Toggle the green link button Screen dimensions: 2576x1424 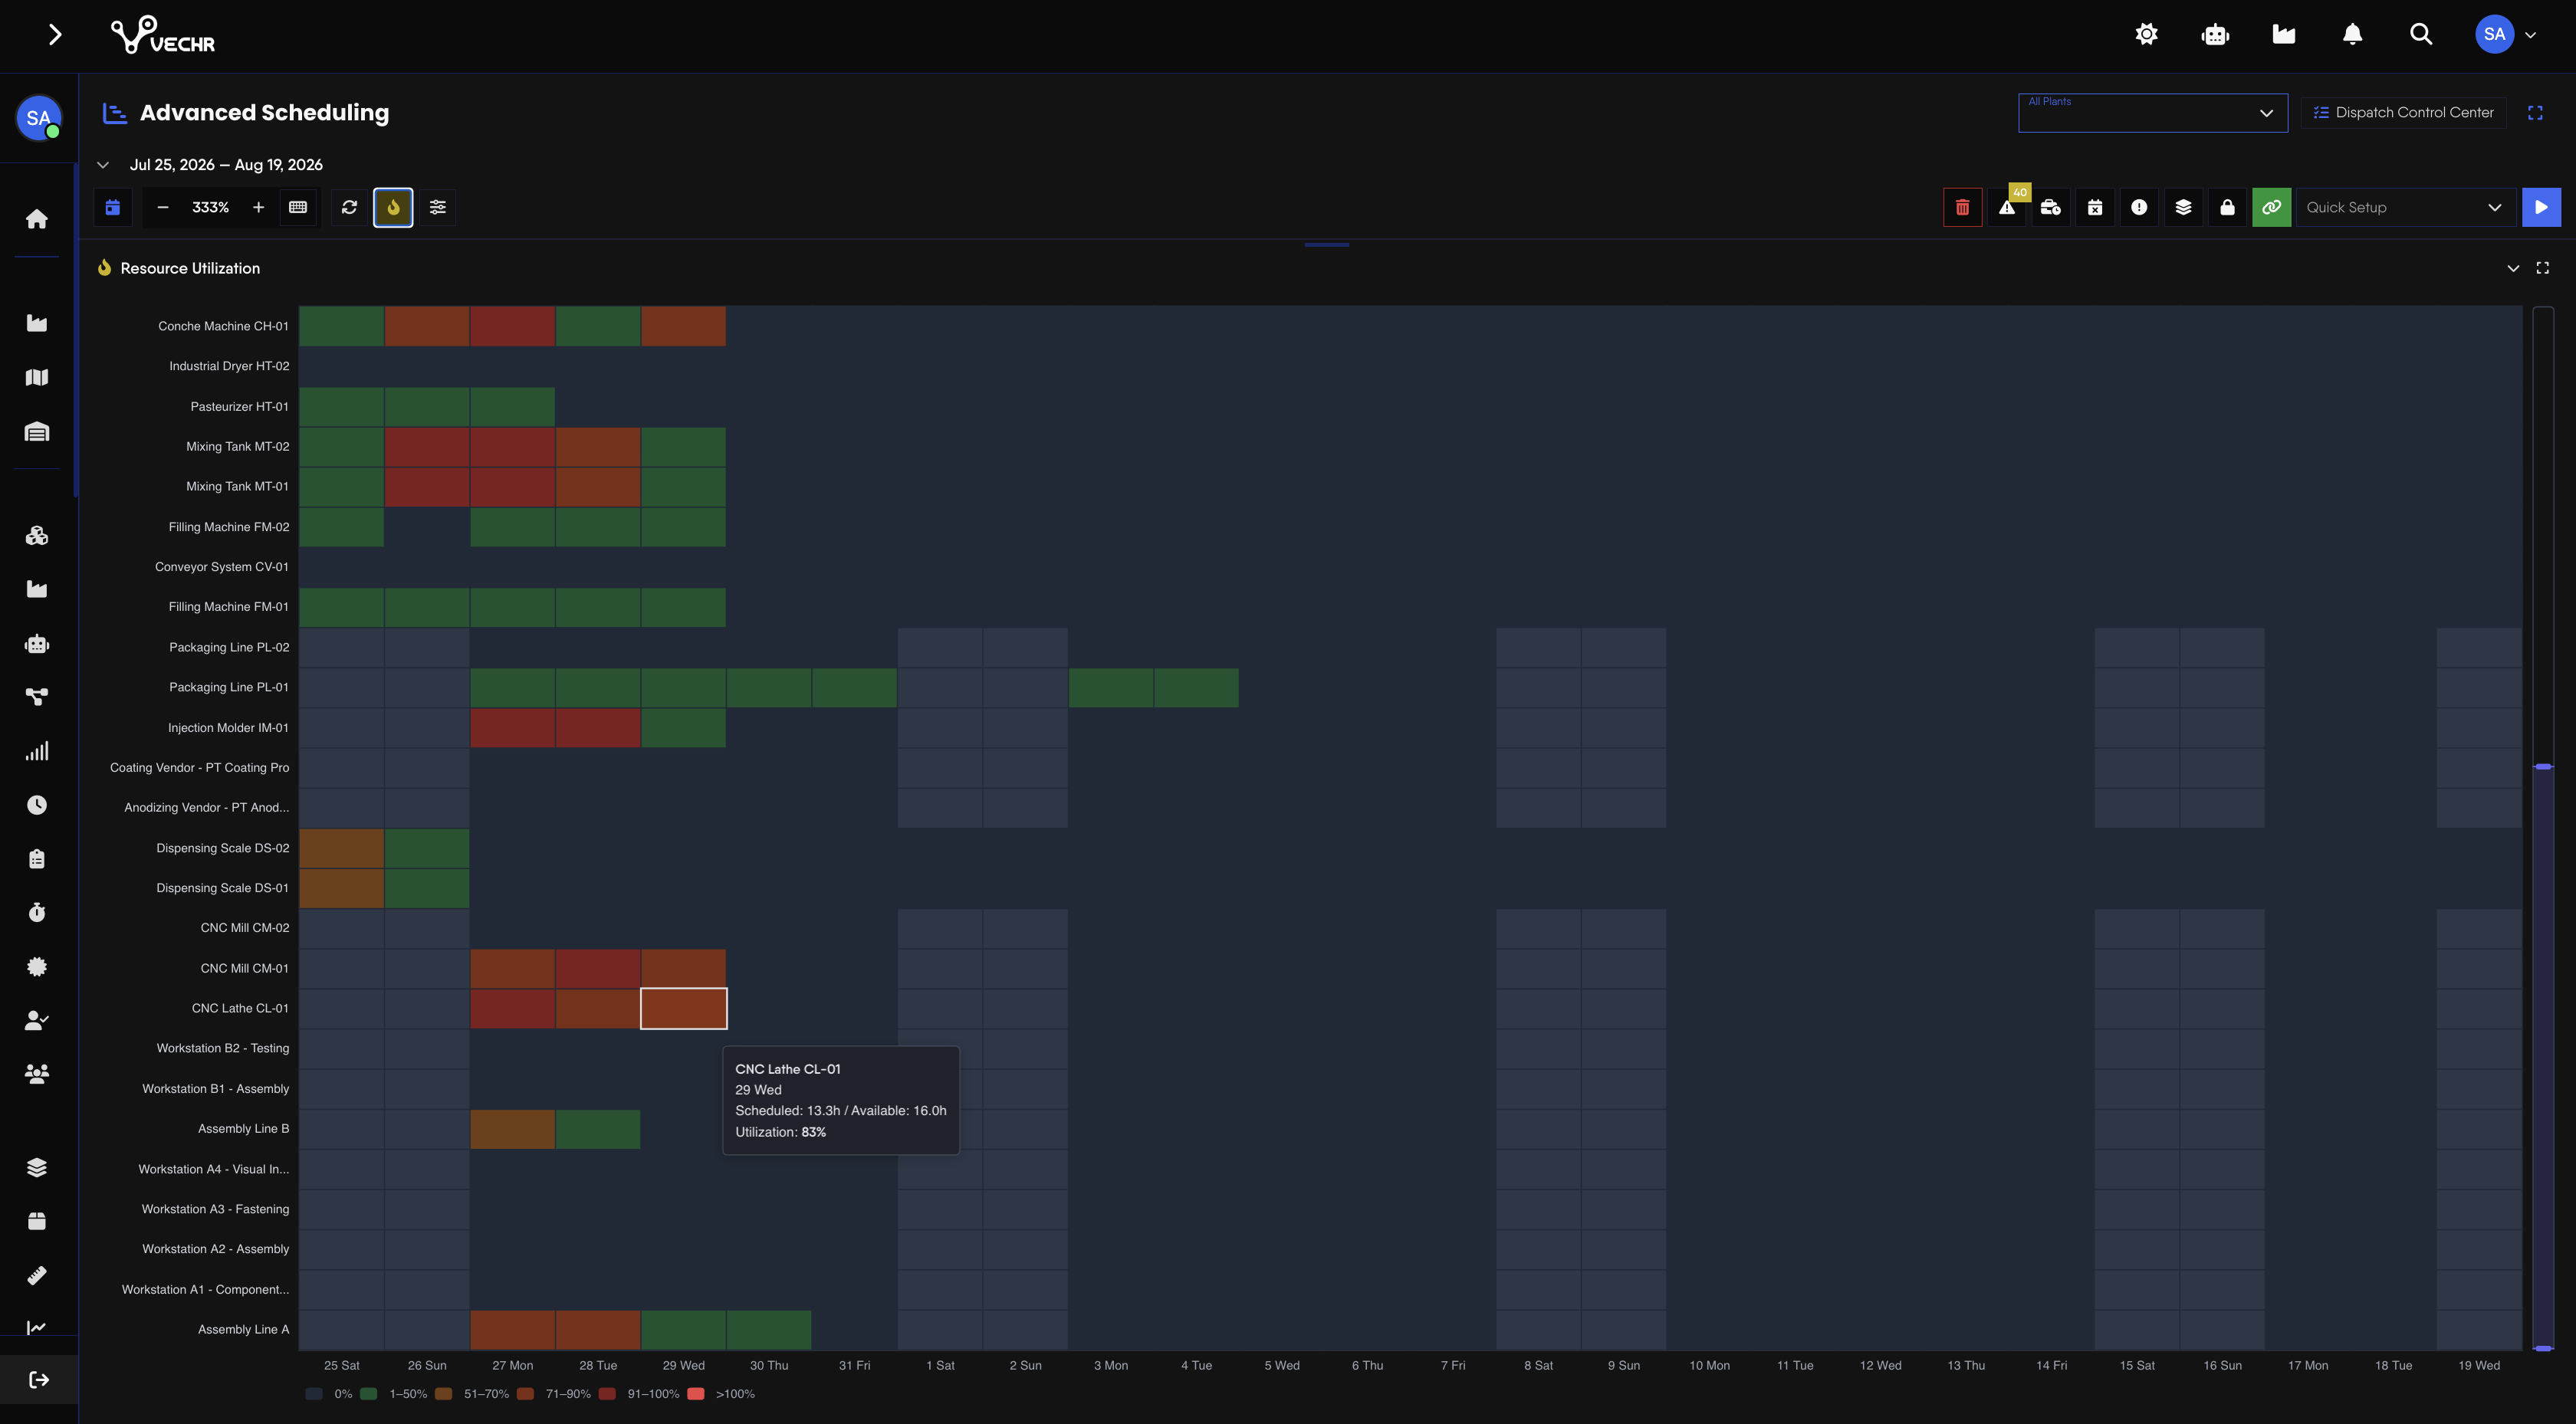coord(2271,208)
